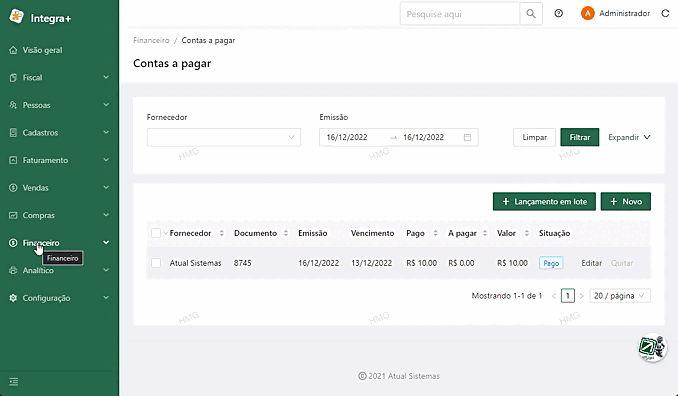Viewport: 678px width, 396px height.
Task: Click the refresh icon near Administrador
Action: point(665,13)
